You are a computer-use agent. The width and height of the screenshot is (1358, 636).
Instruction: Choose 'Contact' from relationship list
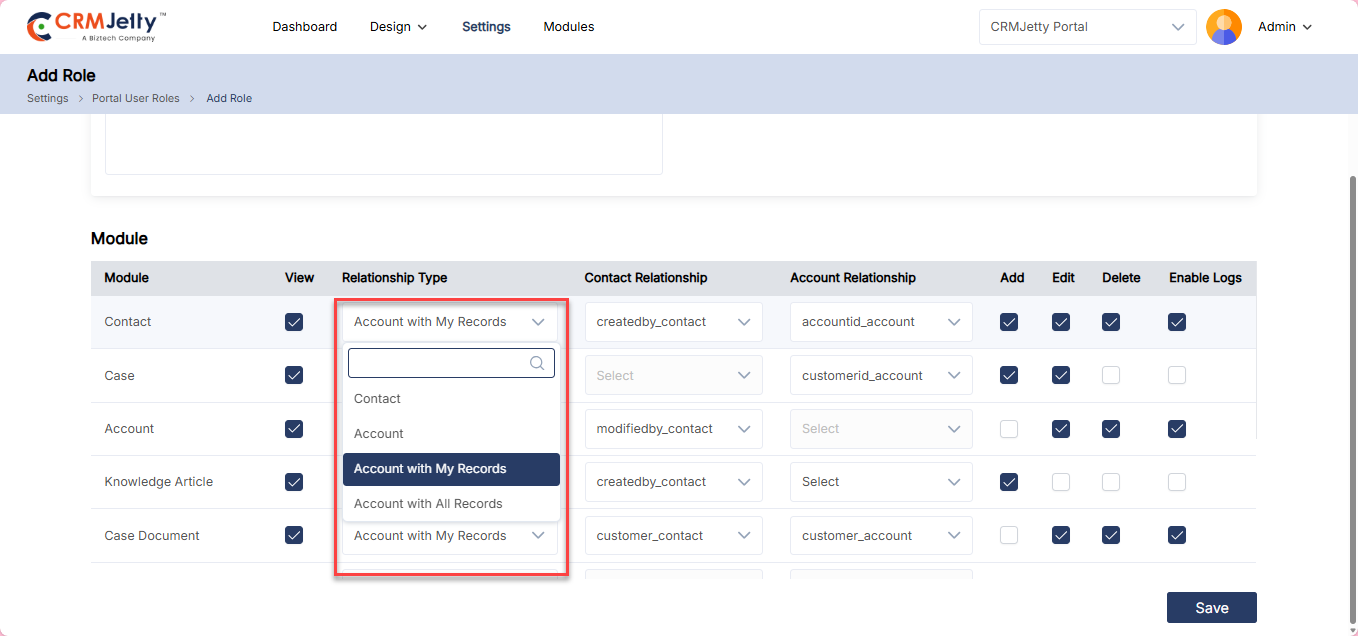pyautogui.click(x=377, y=399)
